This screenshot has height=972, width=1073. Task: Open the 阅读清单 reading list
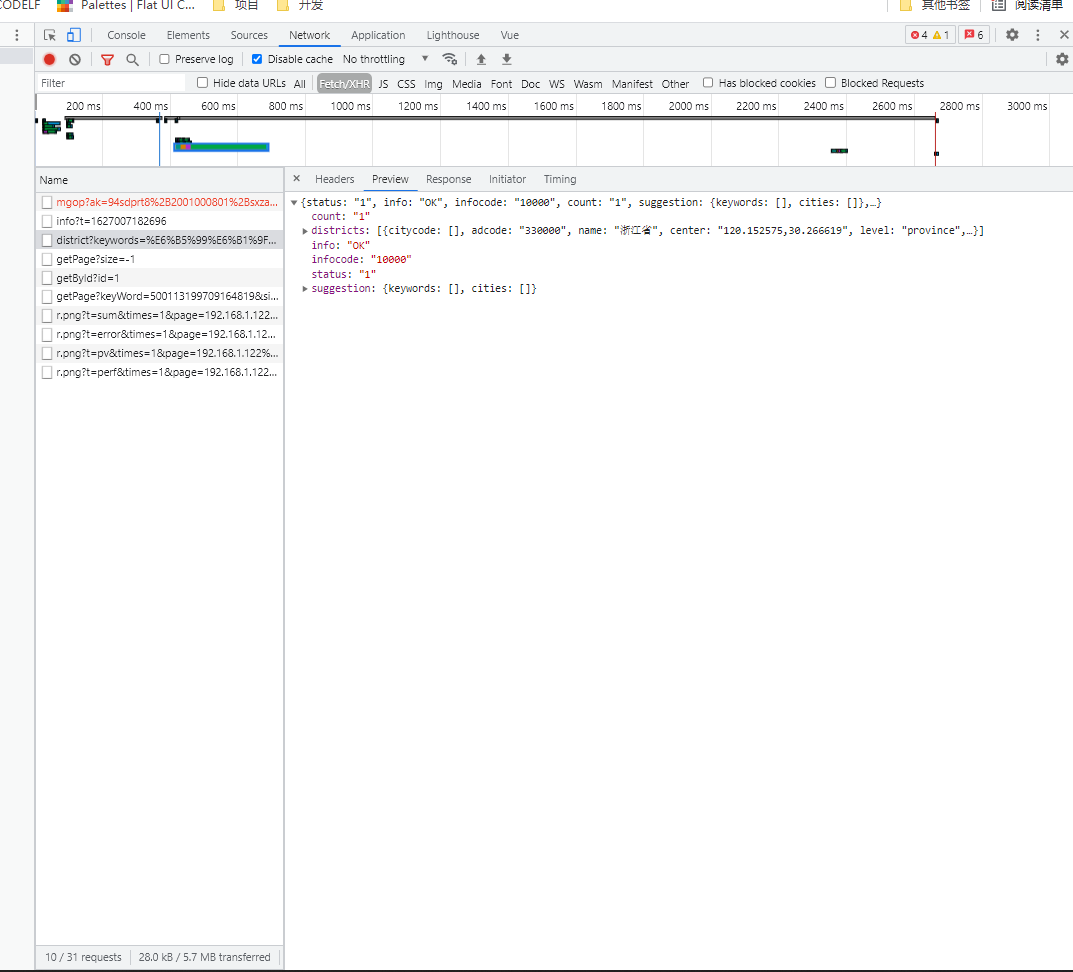[1027, 5]
